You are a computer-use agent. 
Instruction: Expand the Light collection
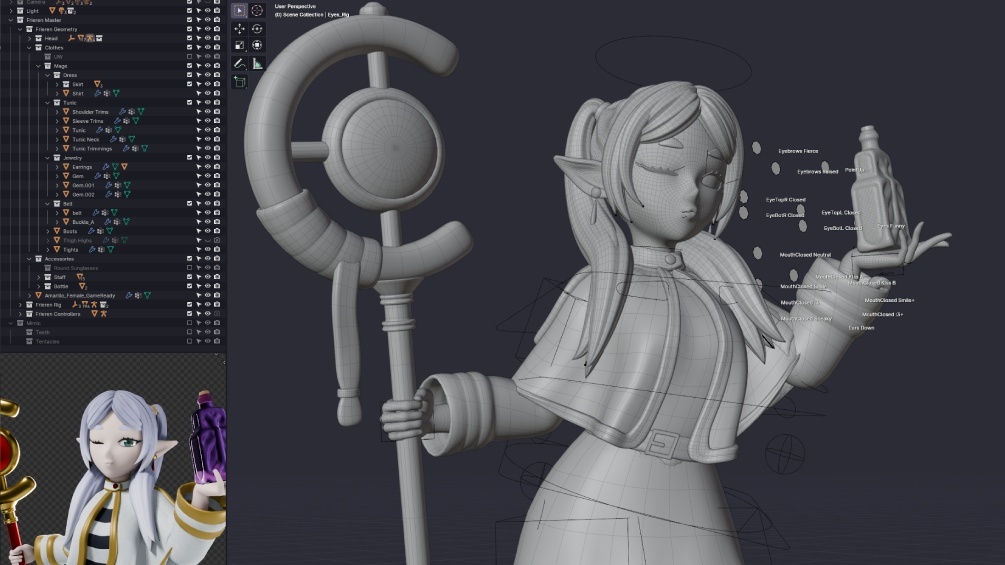click(11, 10)
